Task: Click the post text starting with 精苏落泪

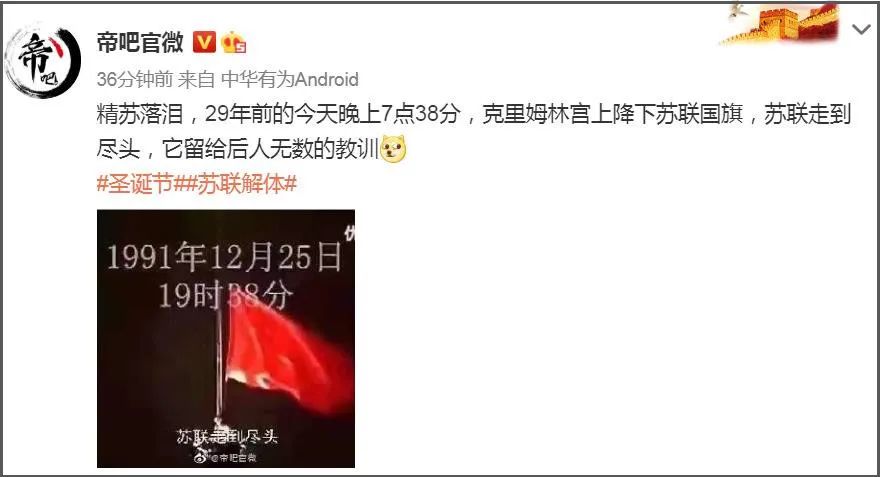Action: (474, 131)
